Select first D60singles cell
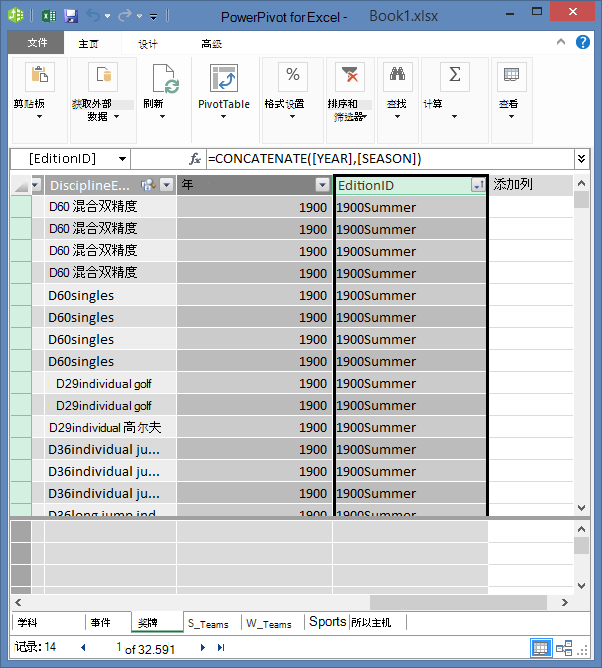The width and height of the screenshot is (602, 668). pos(110,295)
